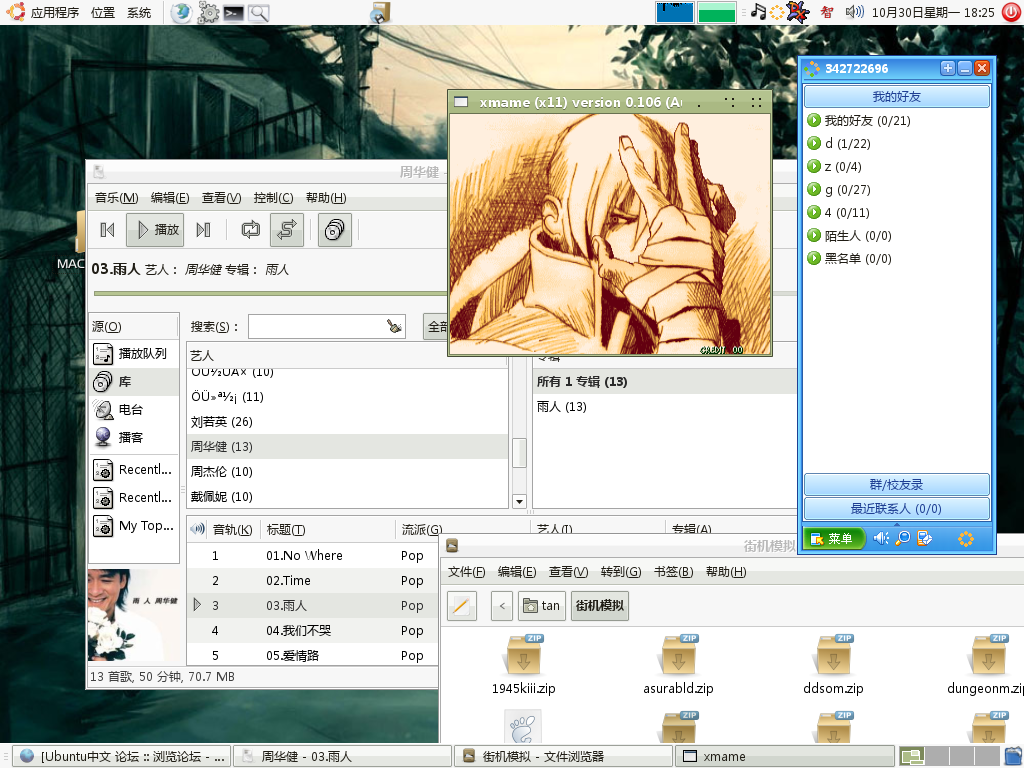Select the ddsom.zip file
This screenshot has height=768, width=1024.
pyautogui.click(x=833, y=665)
